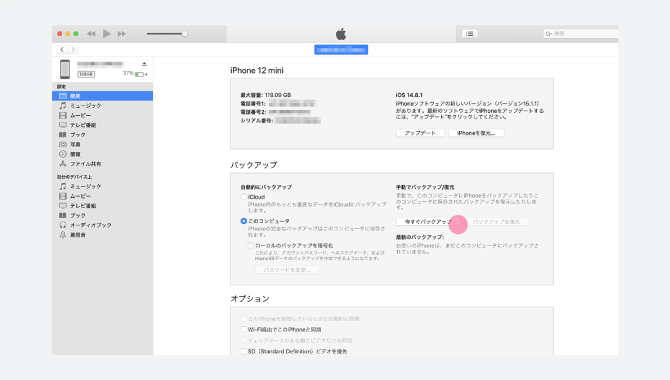Viewport: 670px width, 380px height.
Task: Go forward with the right chevron
Action: (x=73, y=50)
